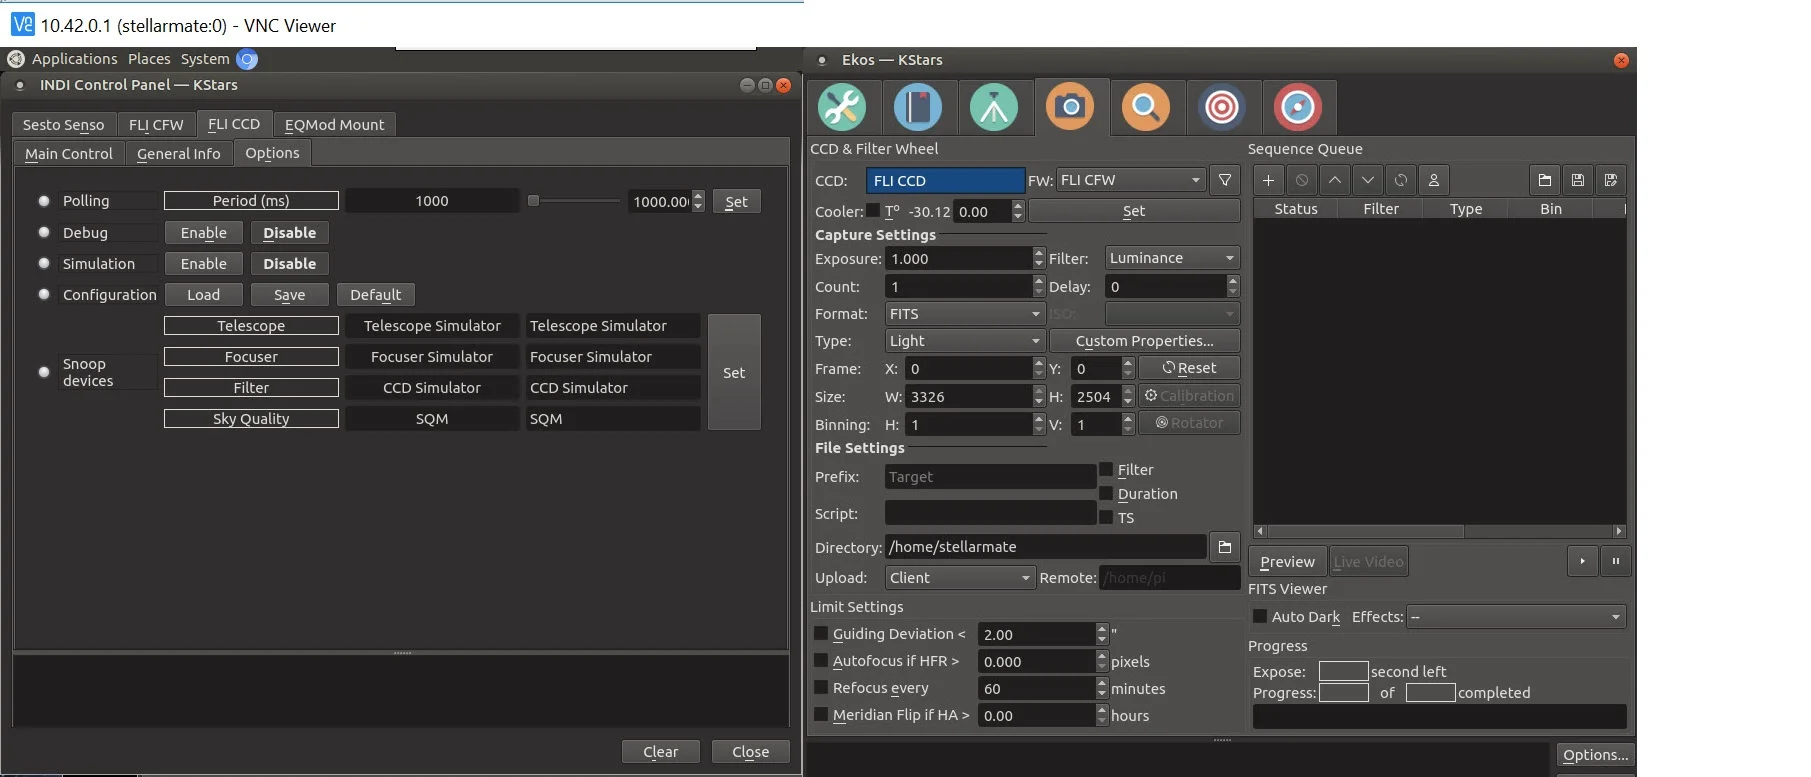Click the save sequence as icon
The width and height of the screenshot is (1811, 777).
tap(1611, 180)
